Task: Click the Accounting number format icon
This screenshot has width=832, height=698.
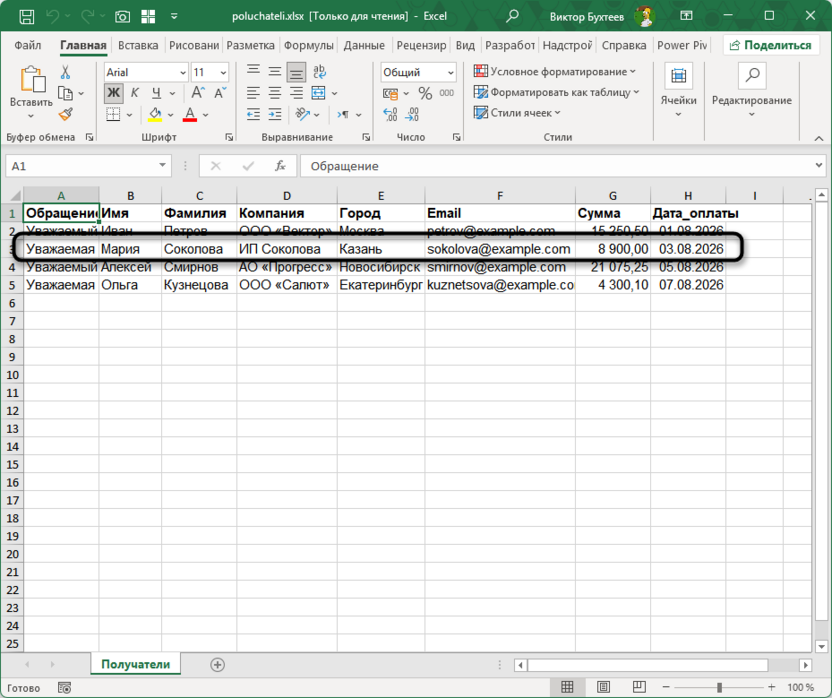Action: pyautogui.click(x=391, y=94)
